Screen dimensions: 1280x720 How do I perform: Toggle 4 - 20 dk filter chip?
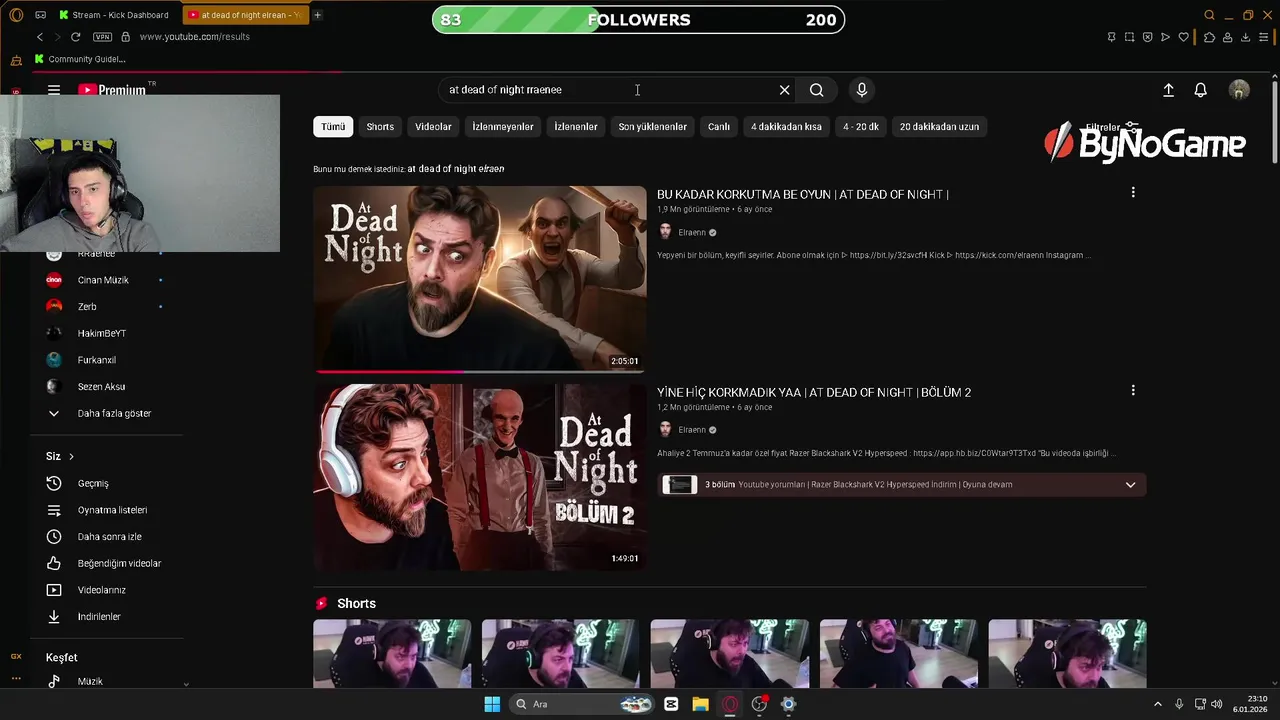(x=861, y=127)
